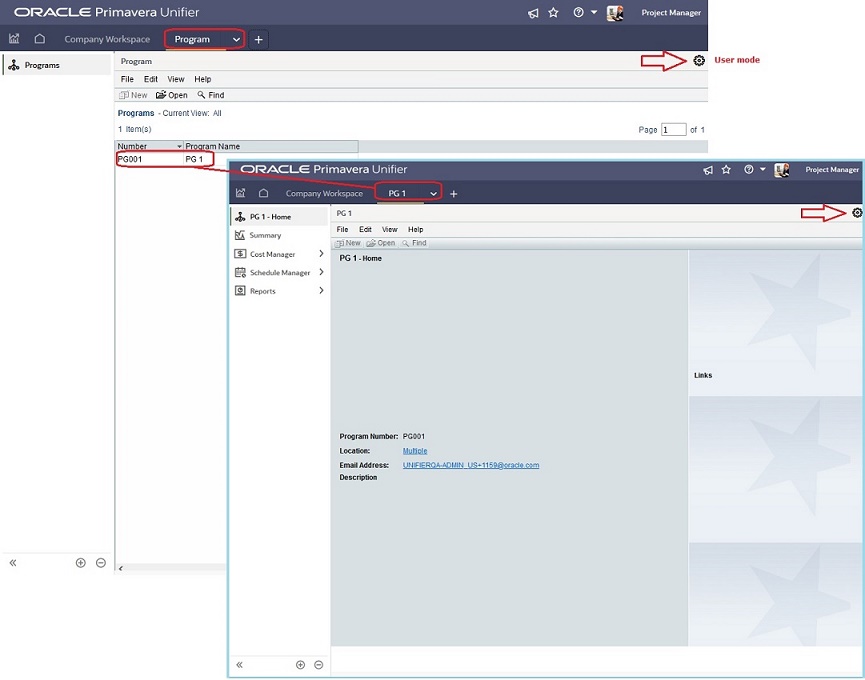Select Programs in the left navigator

56,65
